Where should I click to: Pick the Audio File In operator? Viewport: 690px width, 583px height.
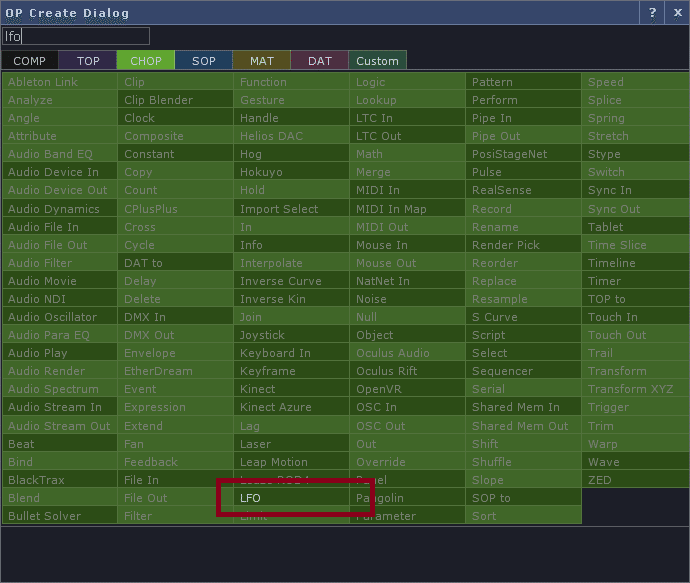click(x=60, y=227)
